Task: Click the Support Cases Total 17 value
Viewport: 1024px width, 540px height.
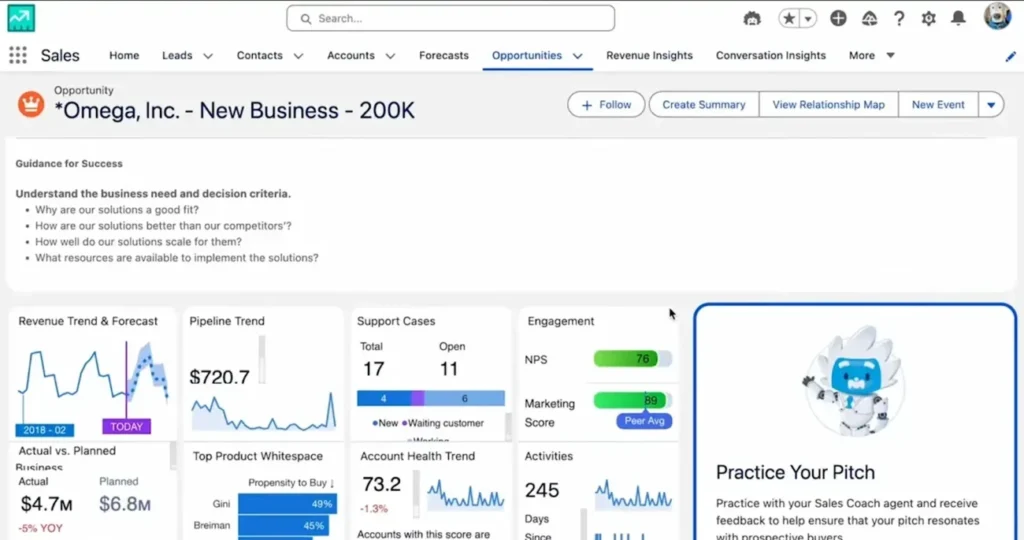Action: pyautogui.click(x=374, y=370)
